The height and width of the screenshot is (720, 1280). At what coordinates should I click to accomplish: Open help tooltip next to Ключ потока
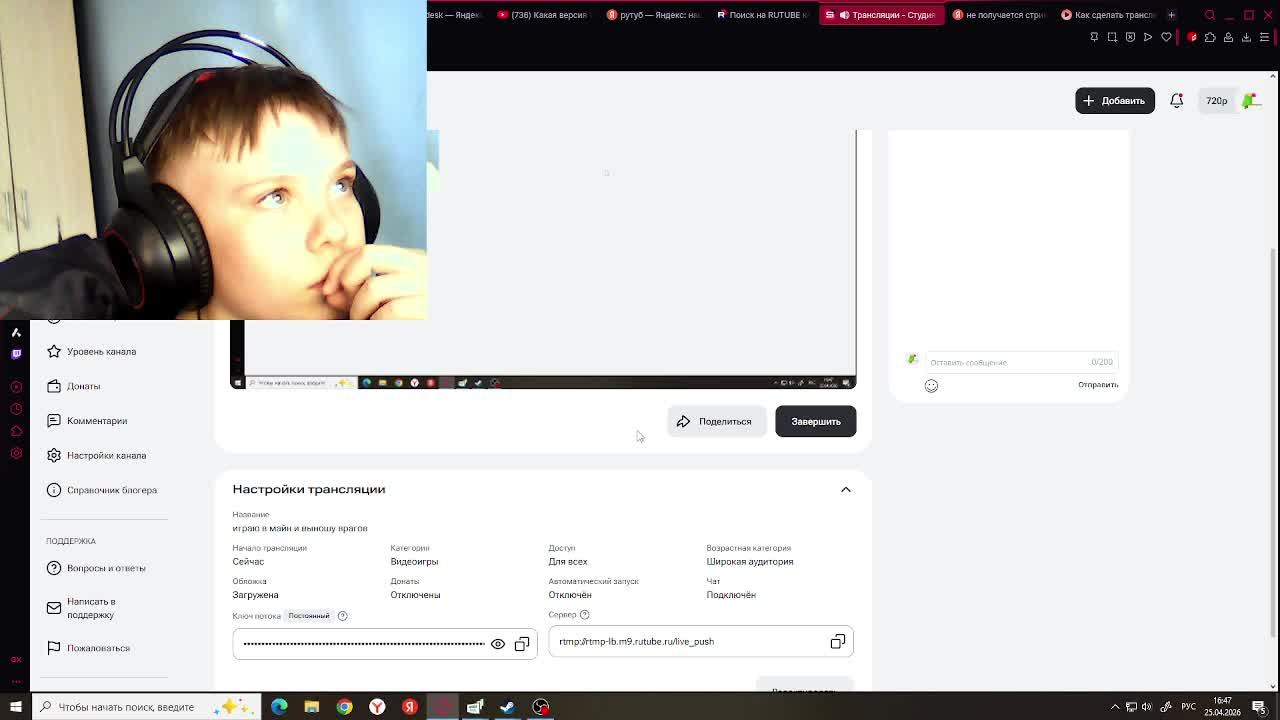tap(342, 616)
